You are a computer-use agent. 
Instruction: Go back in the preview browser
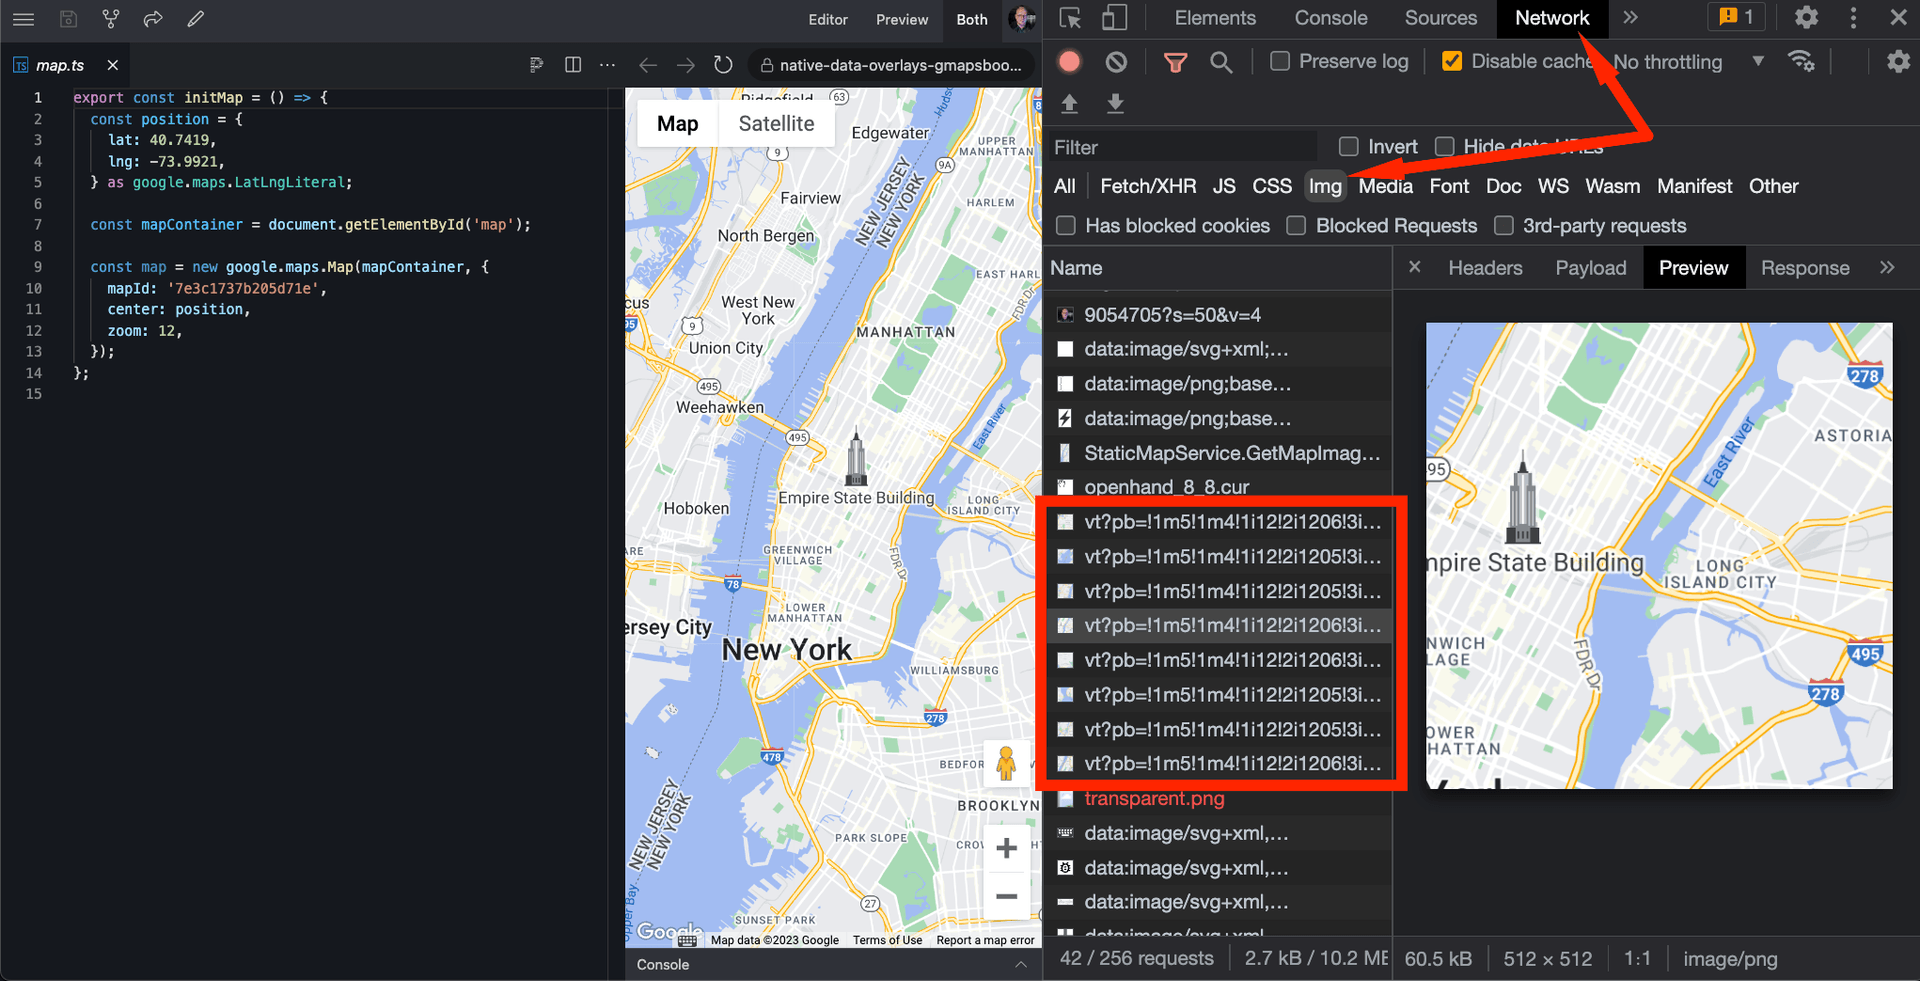pos(648,65)
